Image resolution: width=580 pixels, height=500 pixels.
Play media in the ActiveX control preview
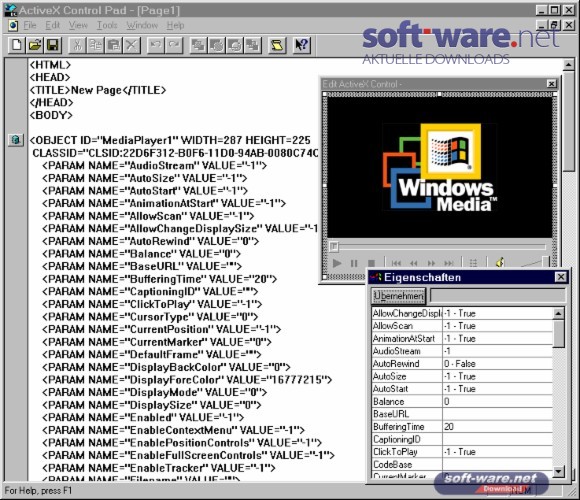(x=337, y=263)
